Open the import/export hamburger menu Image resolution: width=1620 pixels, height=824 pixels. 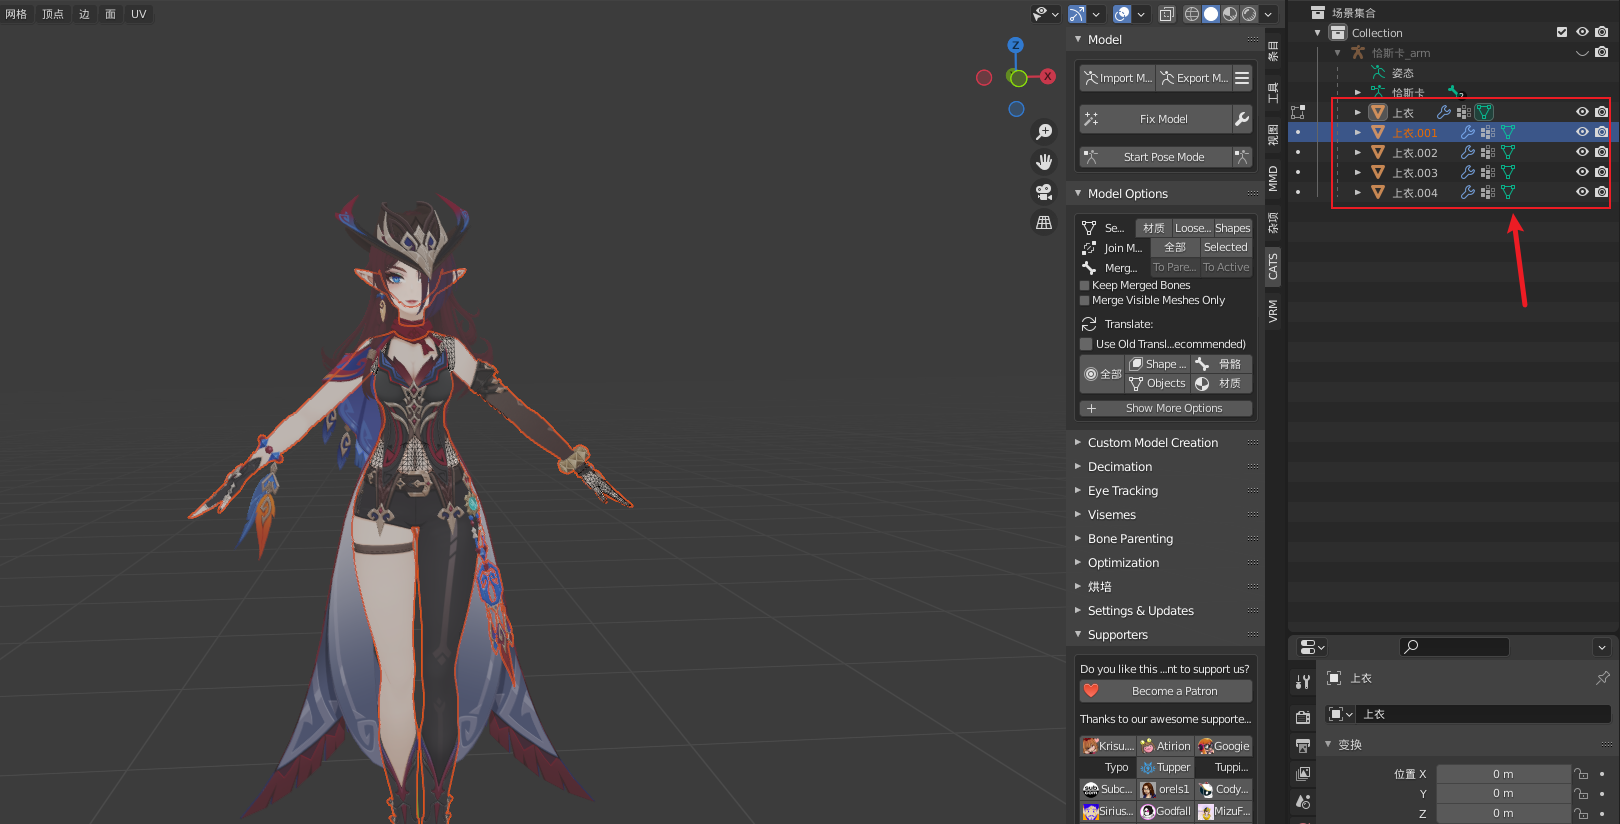tap(1242, 78)
